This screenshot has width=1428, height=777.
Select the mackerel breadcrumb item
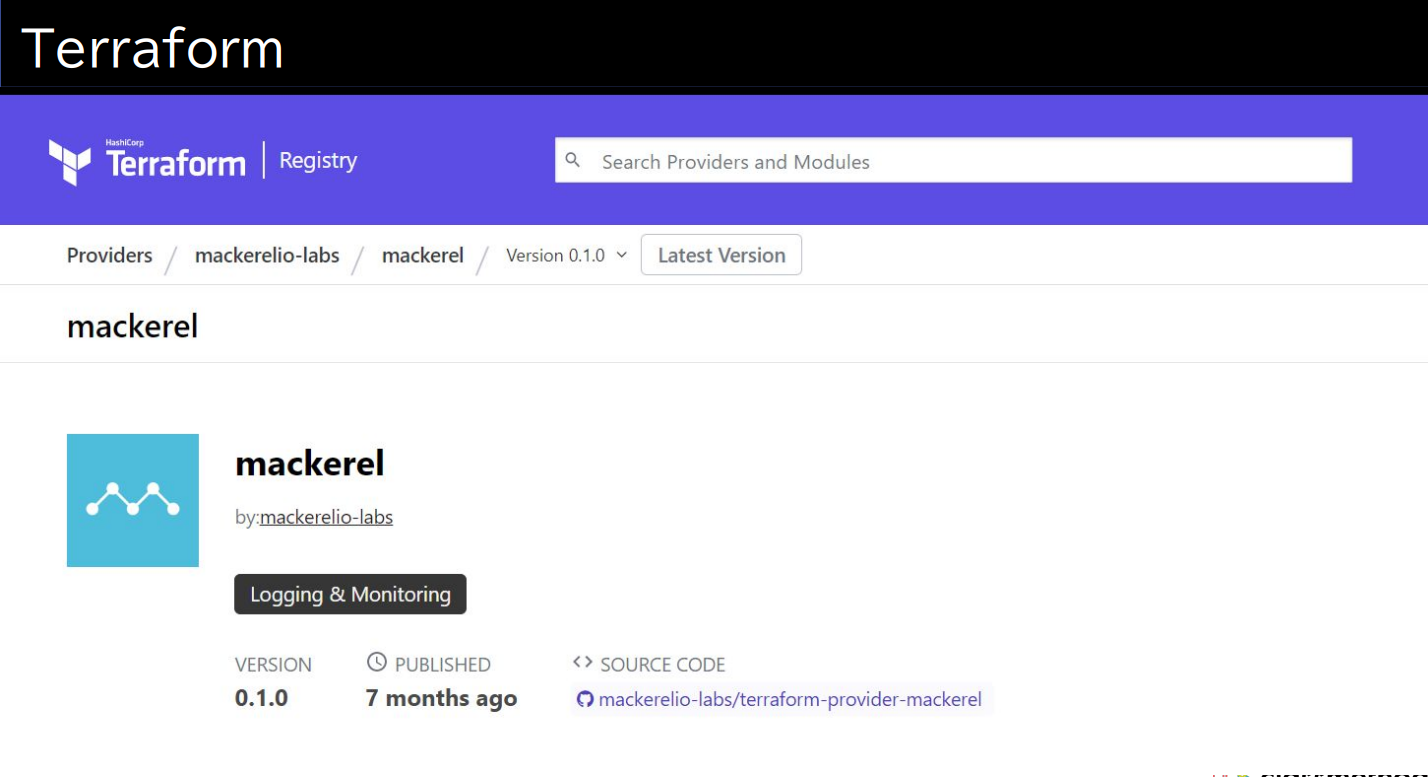coord(423,255)
